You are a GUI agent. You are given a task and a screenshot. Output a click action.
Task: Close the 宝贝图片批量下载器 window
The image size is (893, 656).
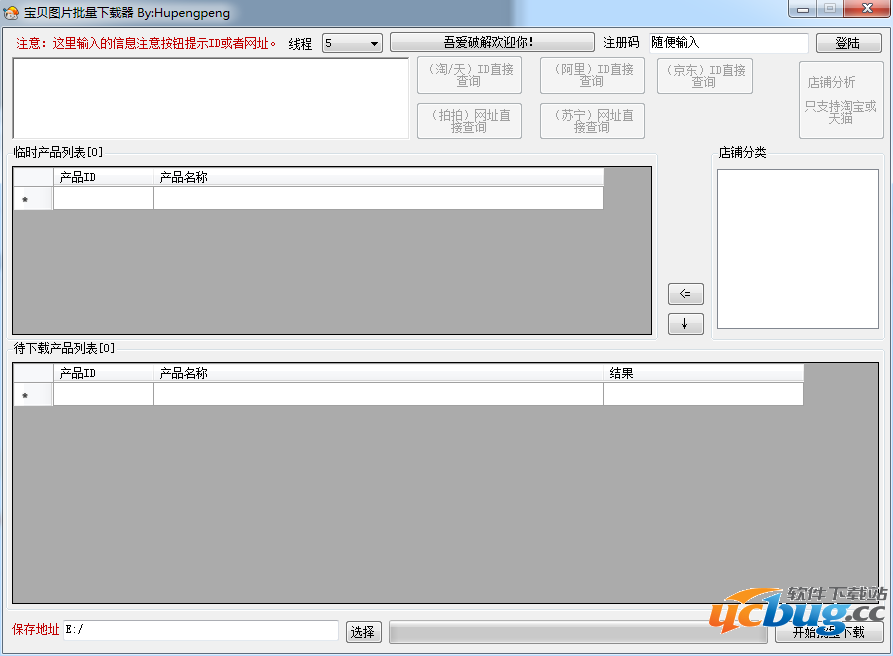(x=867, y=9)
